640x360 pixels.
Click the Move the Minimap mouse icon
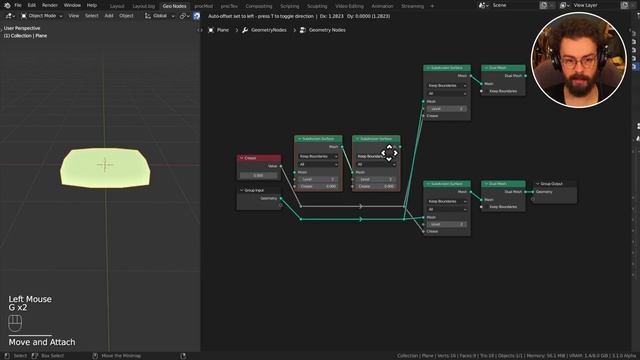coord(95,356)
